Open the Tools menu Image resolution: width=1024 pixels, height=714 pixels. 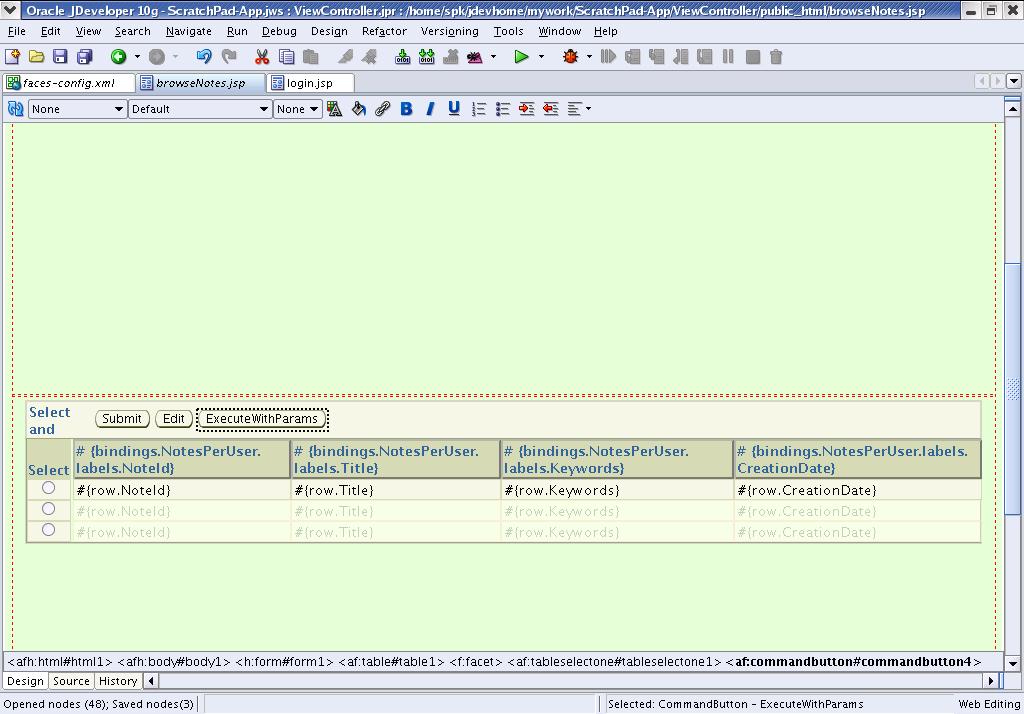coord(508,31)
